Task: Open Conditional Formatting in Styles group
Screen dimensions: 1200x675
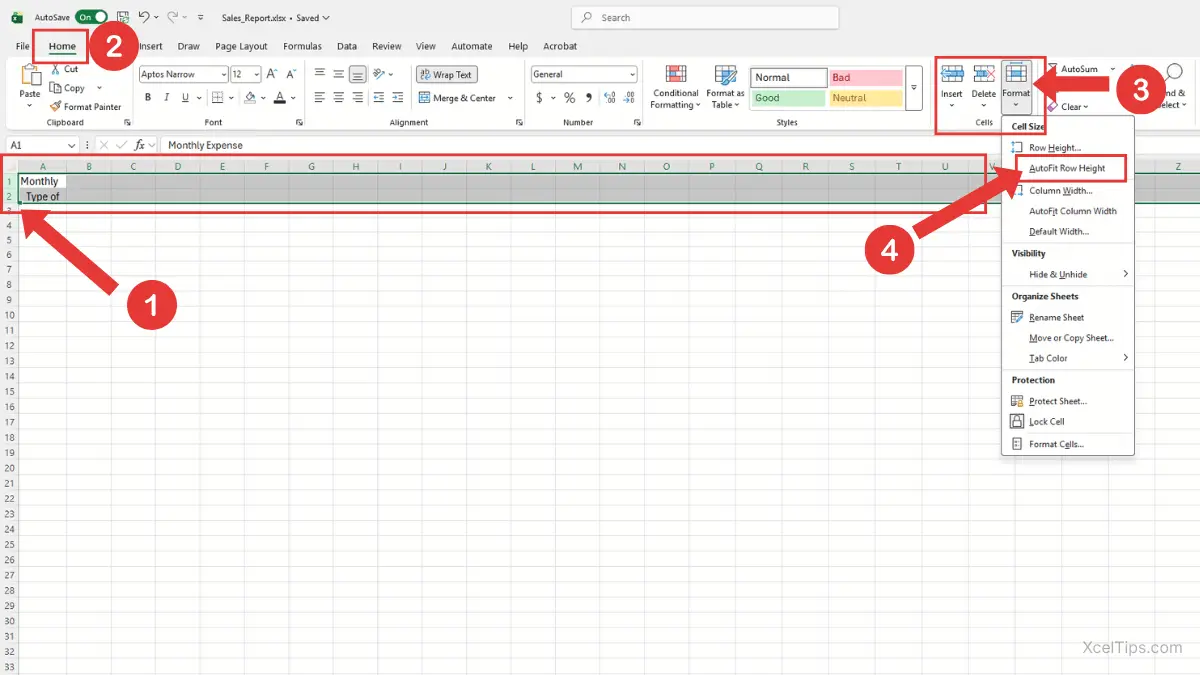Action: pos(676,86)
